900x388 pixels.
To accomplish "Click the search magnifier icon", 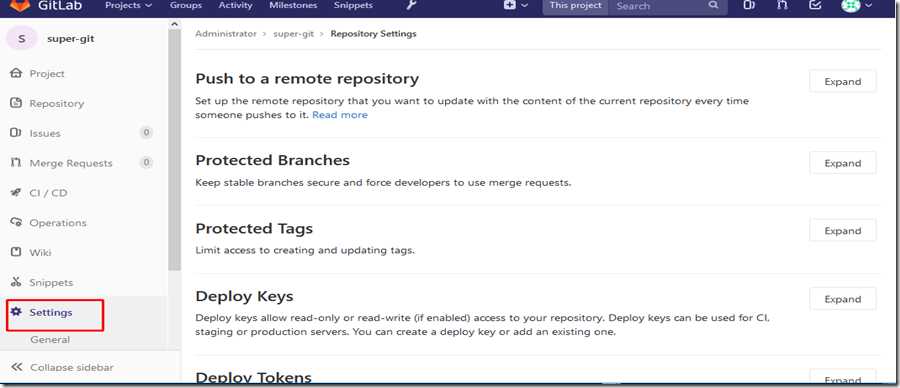I will pos(713,5).
